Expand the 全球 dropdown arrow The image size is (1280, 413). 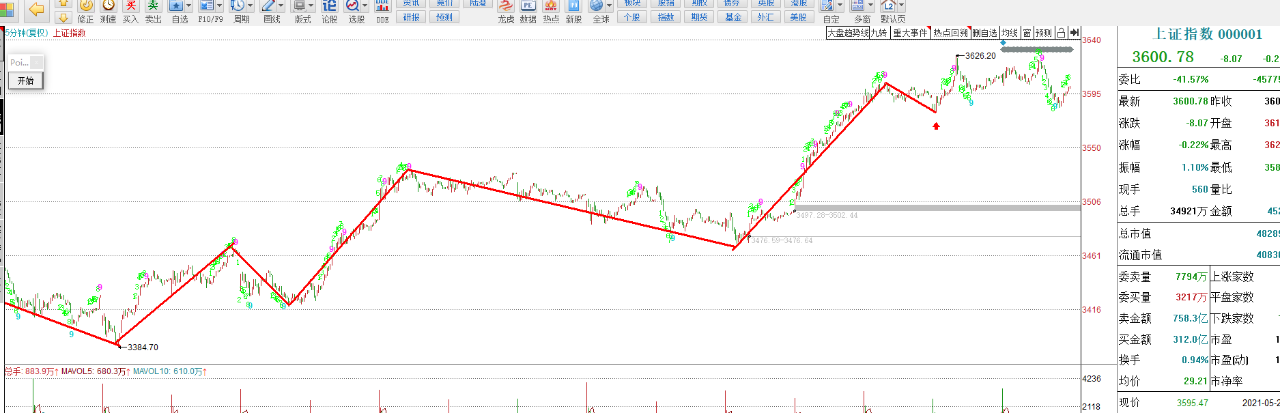pyautogui.click(x=609, y=5)
